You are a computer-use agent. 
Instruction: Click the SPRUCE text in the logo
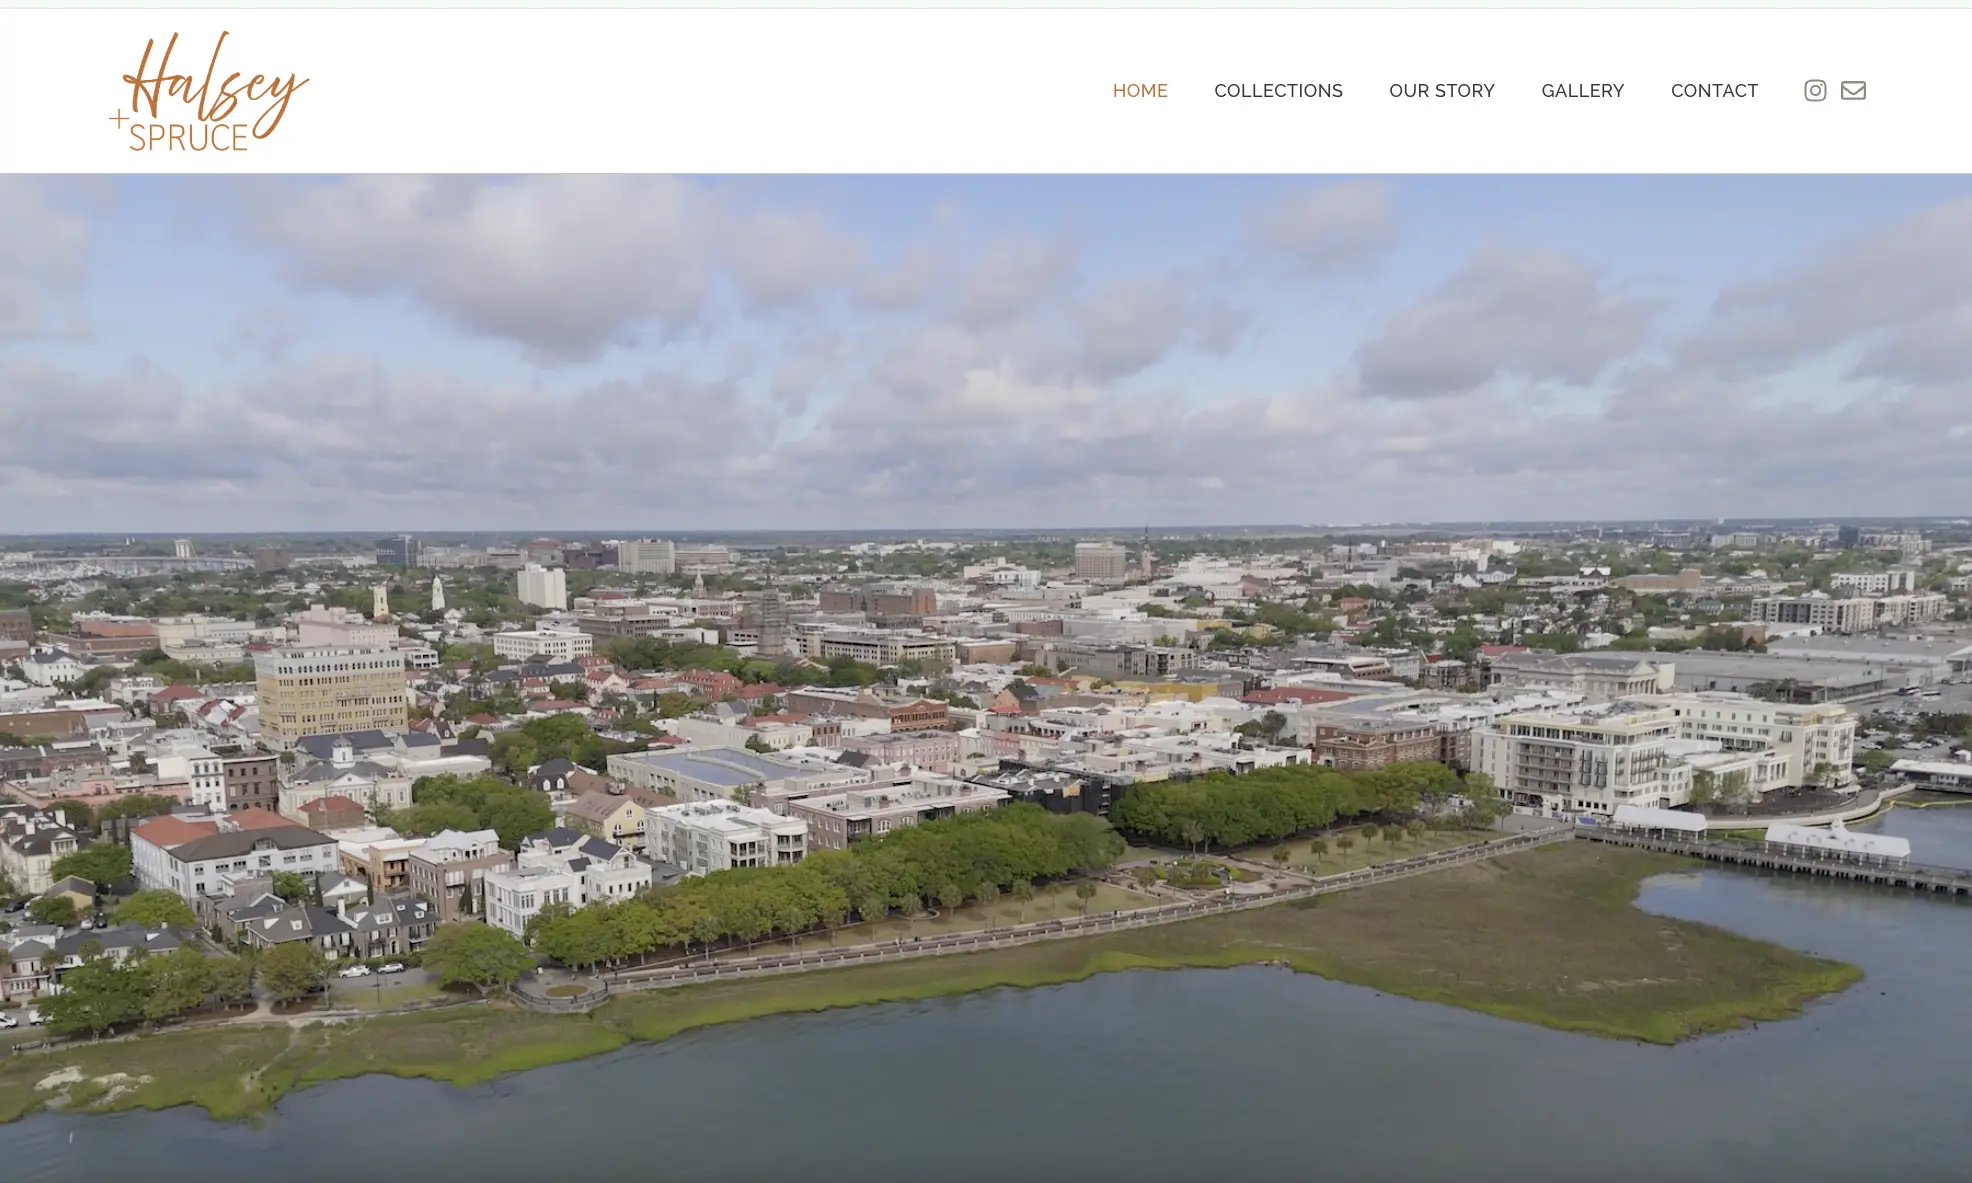(189, 137)
